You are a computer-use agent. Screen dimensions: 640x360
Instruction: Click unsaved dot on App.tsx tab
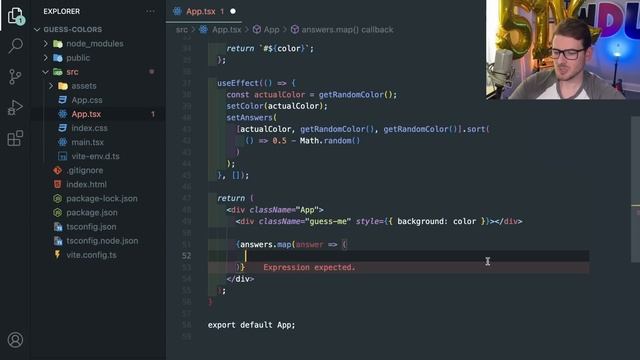pos(233,11)
